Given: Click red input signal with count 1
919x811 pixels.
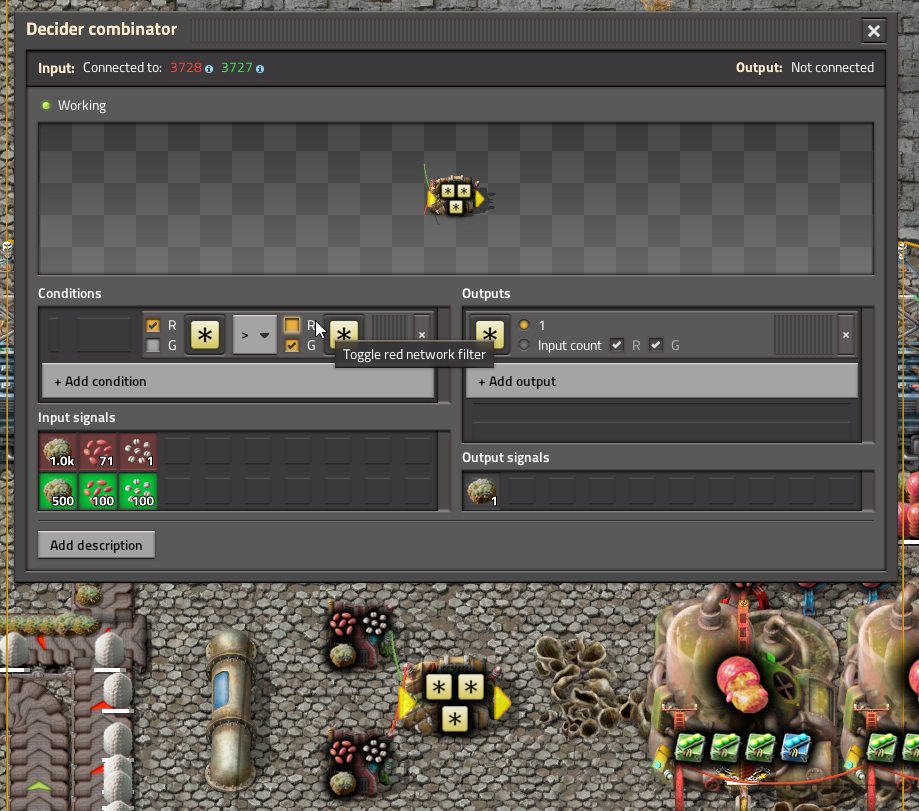Looking at the screenshot, I should pos(138,451).
